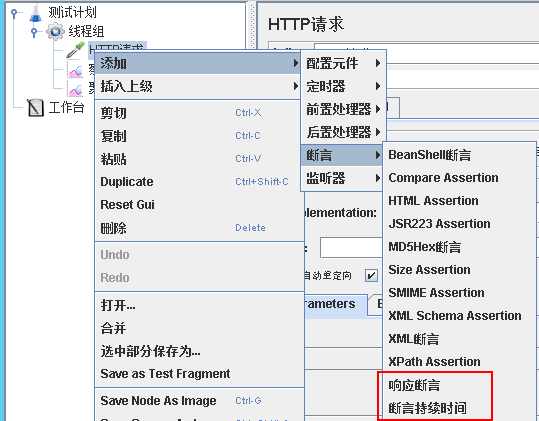Screen dimensions: 539x421
Task: Click the Thread Group gear icon
Action: click(x=55, y=32)
